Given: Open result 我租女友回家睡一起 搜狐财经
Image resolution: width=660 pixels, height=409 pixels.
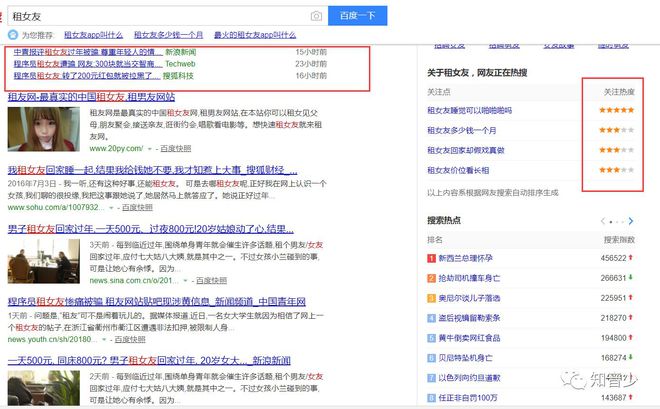Looking at the screenshot, I should (152, 170).
